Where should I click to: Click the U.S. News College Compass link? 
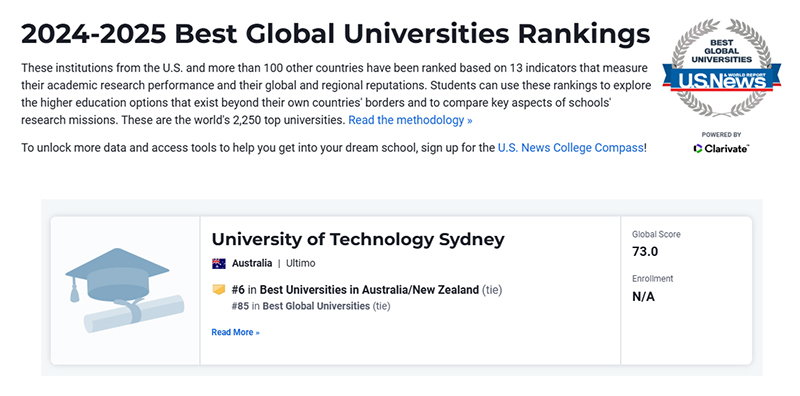click(x=570, y=148)
